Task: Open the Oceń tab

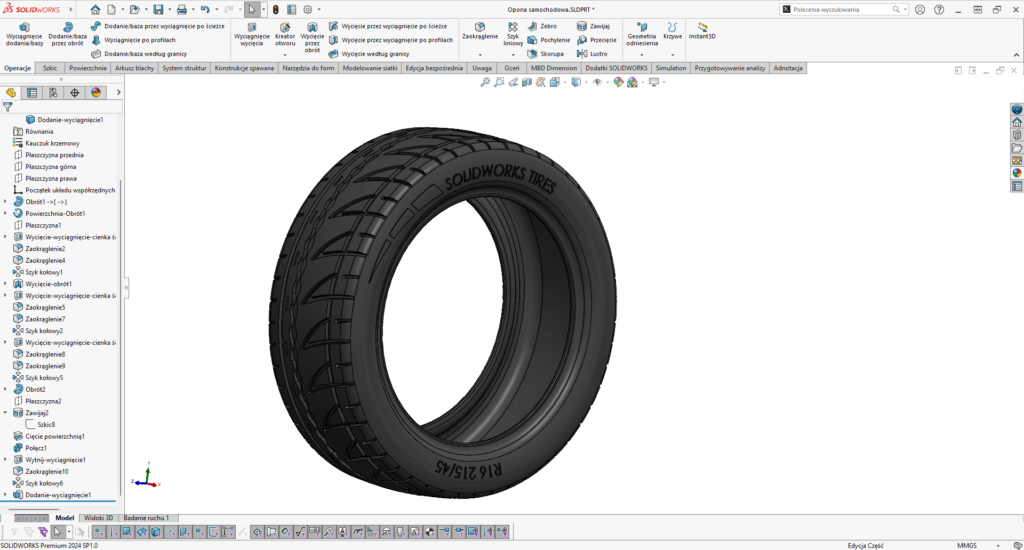Action: point(512,68)
